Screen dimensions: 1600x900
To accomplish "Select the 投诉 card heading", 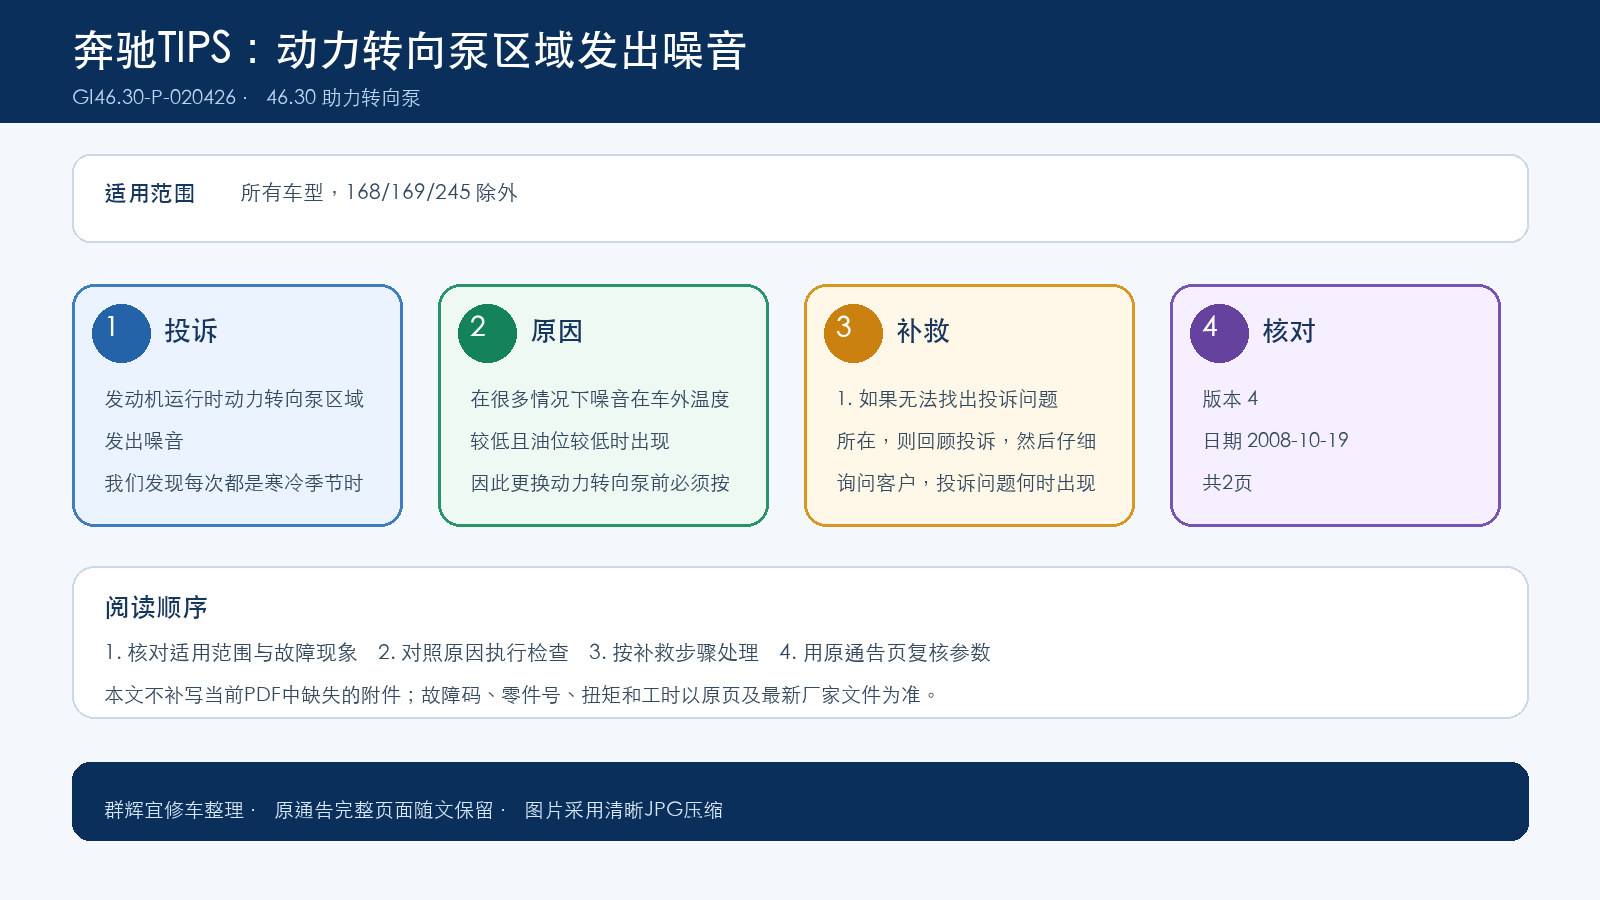I will (x=191, y=331).
